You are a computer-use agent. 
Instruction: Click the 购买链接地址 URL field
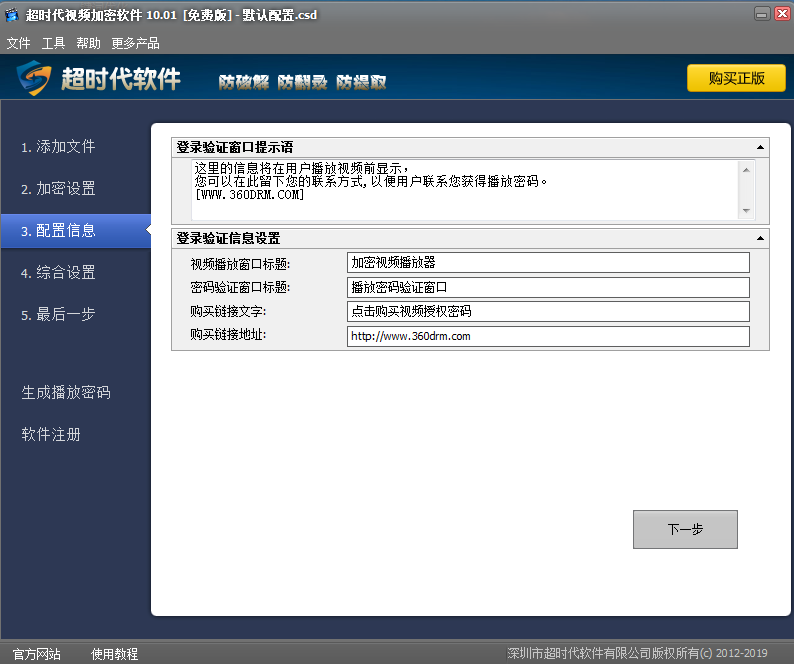coord(548,337)
